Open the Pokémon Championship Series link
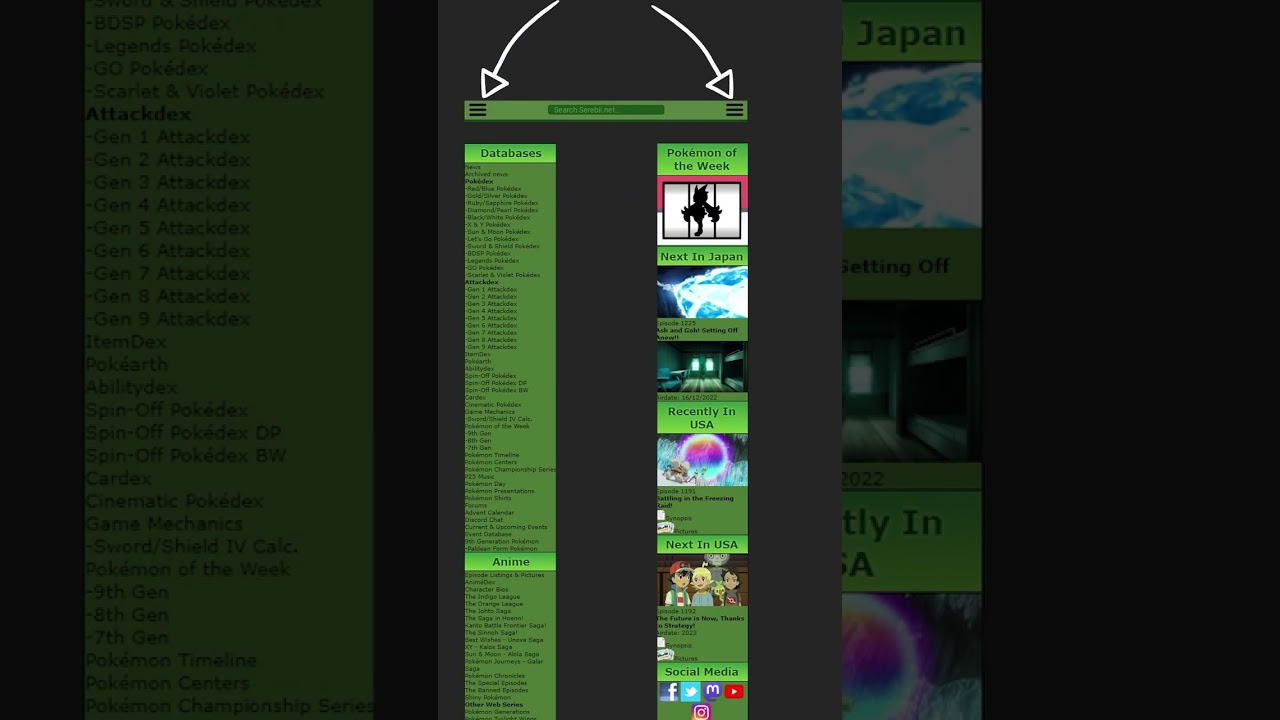 tap(510, 469)
